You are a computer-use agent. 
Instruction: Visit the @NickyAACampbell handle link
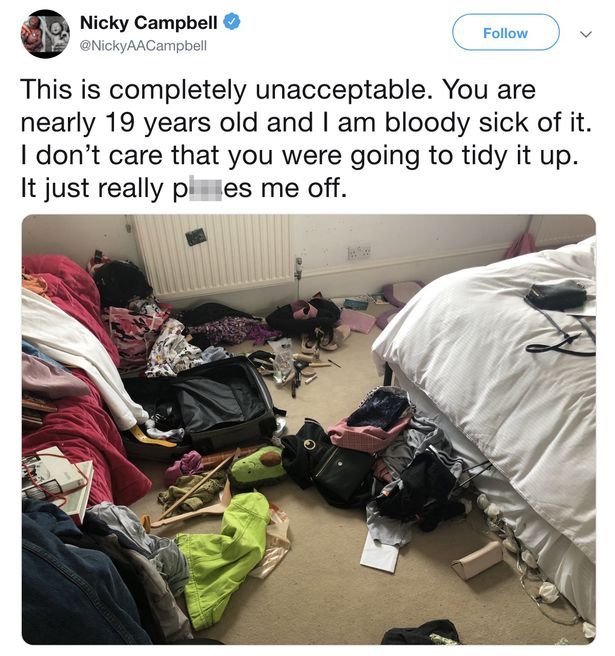point(143,46)
